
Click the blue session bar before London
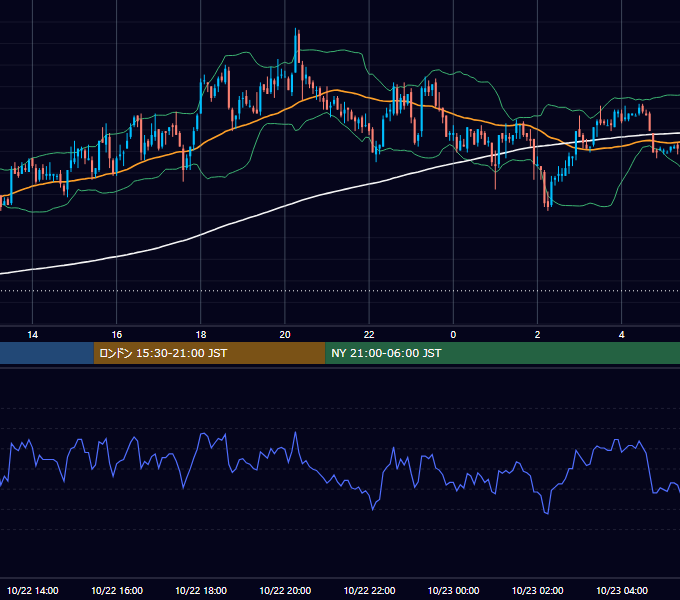[x=47, y=353]
